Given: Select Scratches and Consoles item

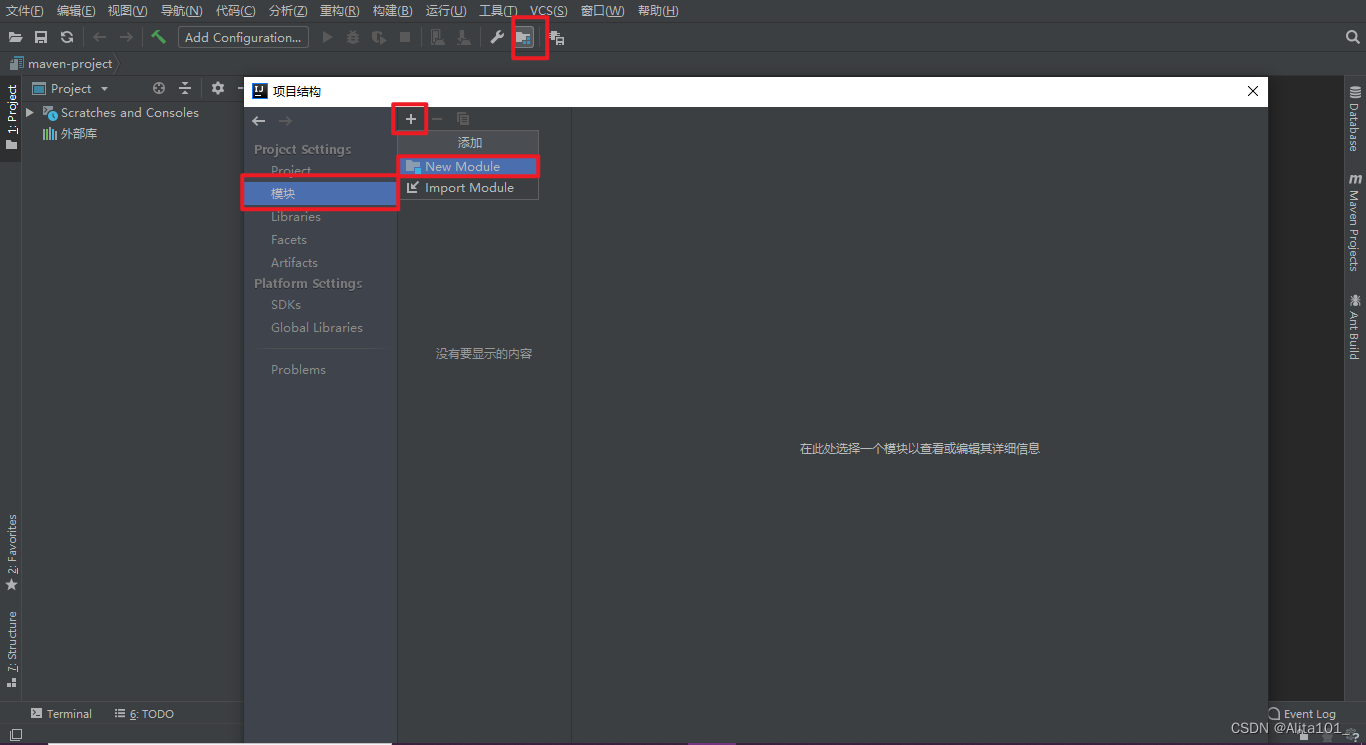Looking at the screenshot, I should tap(120, 112).
